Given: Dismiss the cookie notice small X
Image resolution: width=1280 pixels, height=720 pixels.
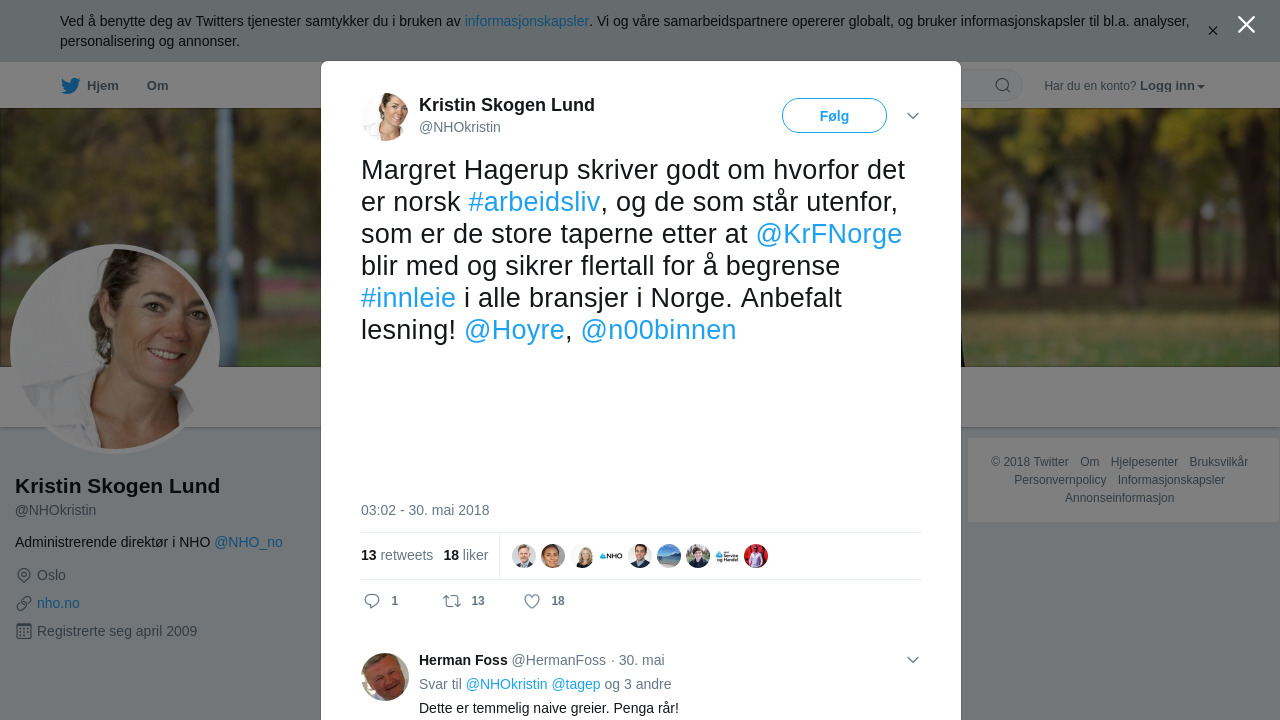Looking at the screenshot, I should [1213, 31].
